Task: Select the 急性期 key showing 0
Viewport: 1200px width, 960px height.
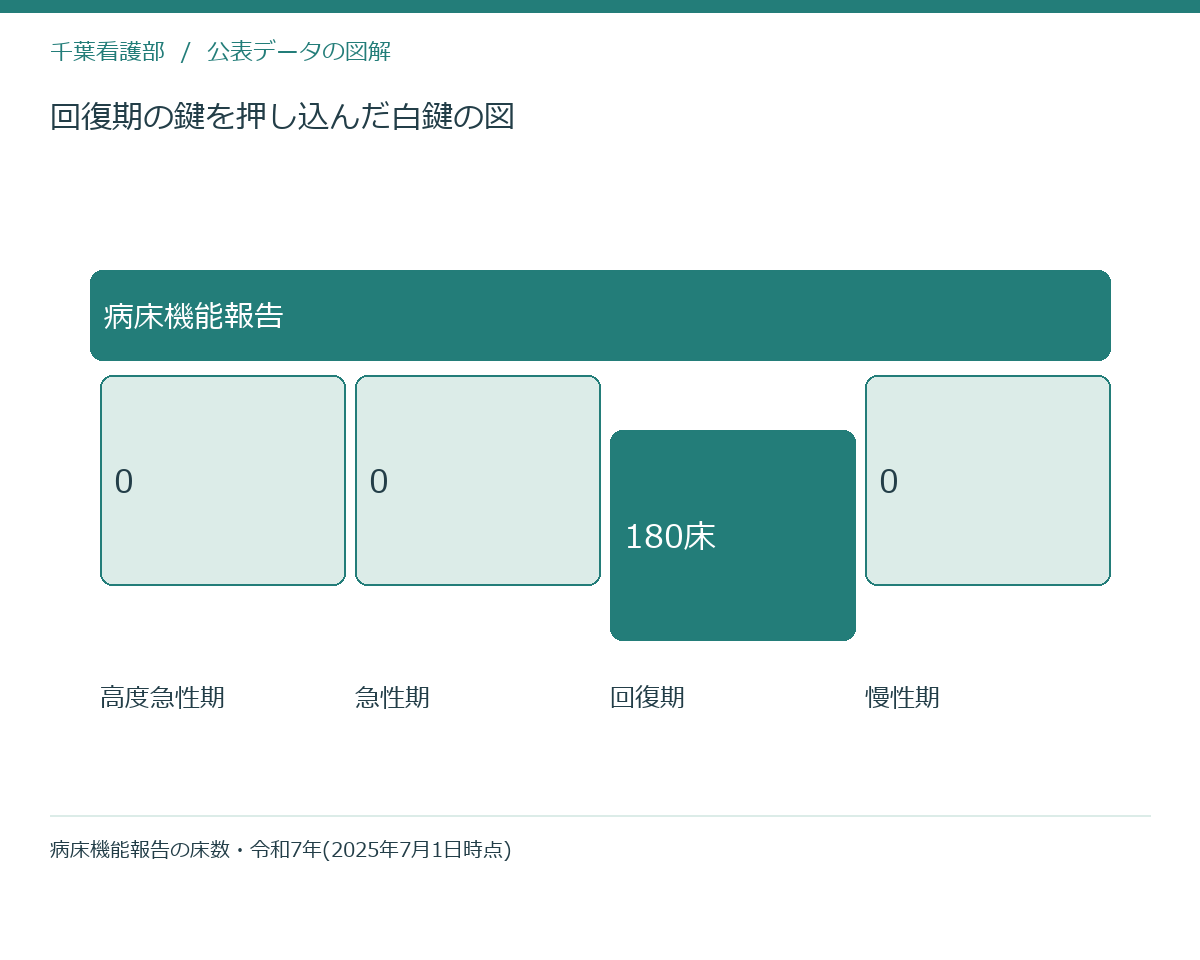Action: [478, 481]
